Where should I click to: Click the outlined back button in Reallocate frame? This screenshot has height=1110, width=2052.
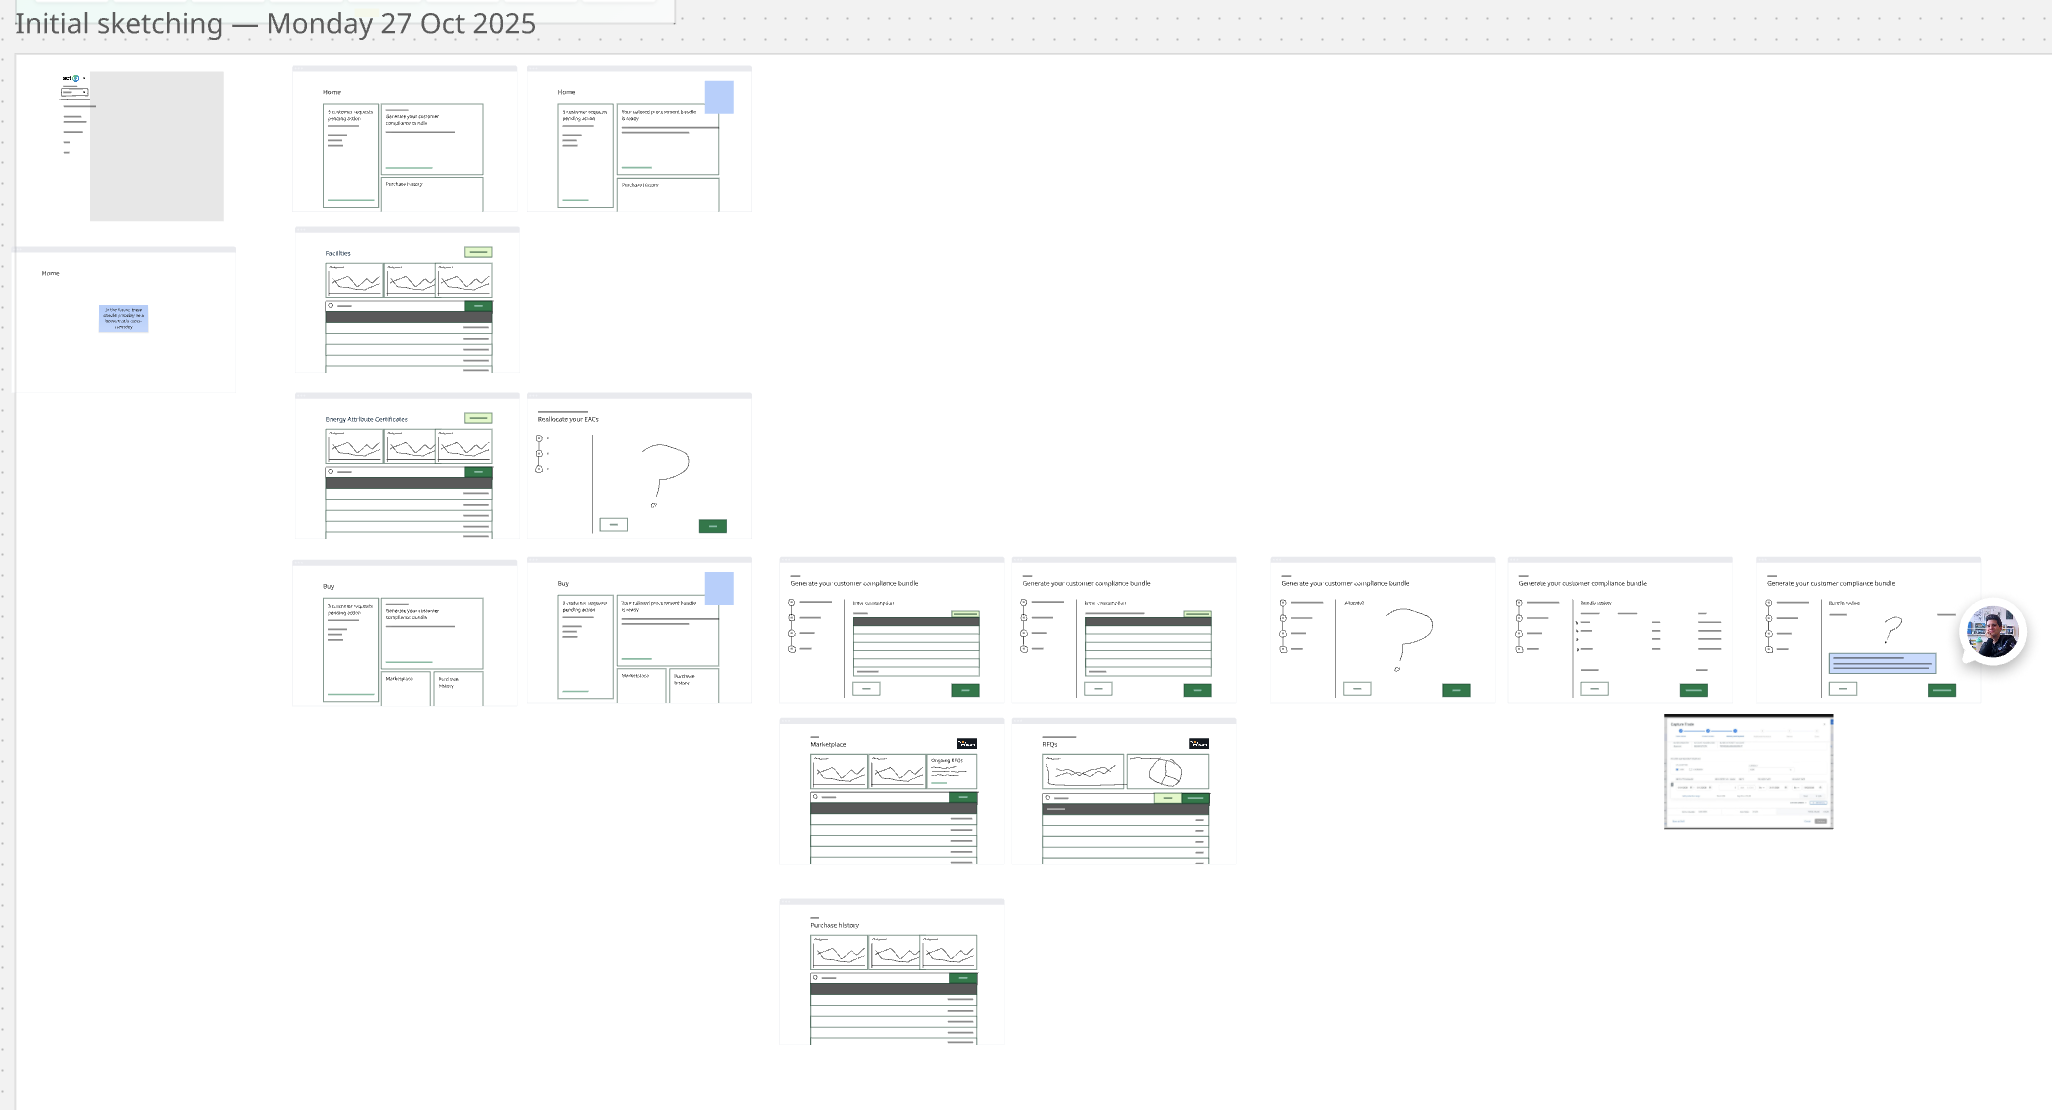(x=613, y=524)
